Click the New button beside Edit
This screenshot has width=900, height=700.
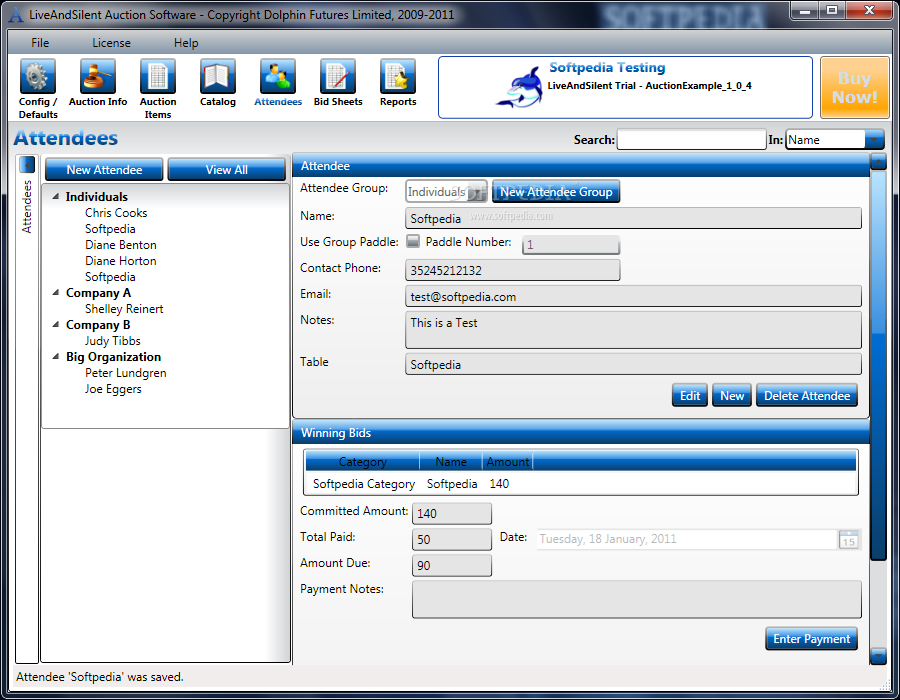[732, 396]
